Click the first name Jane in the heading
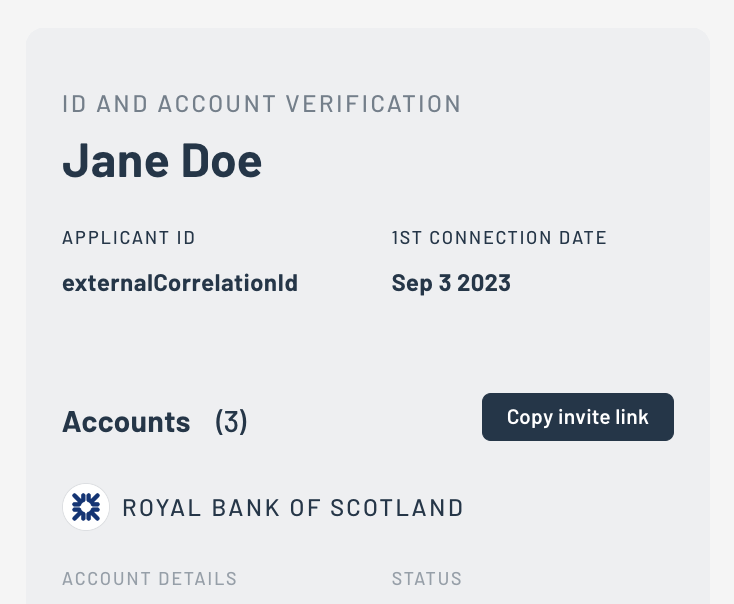Screen dimensions: 734x604 pyautogui.click(x=112, y=161)
